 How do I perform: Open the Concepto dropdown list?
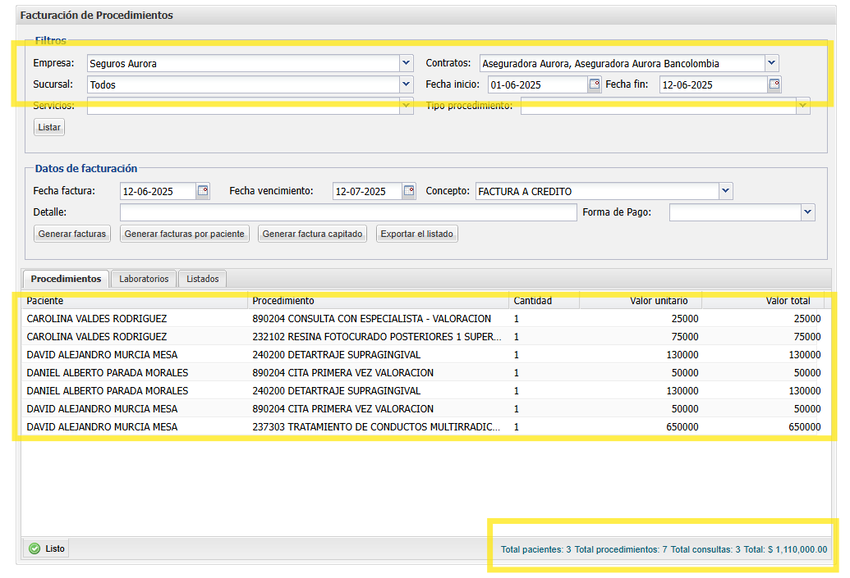726,191
